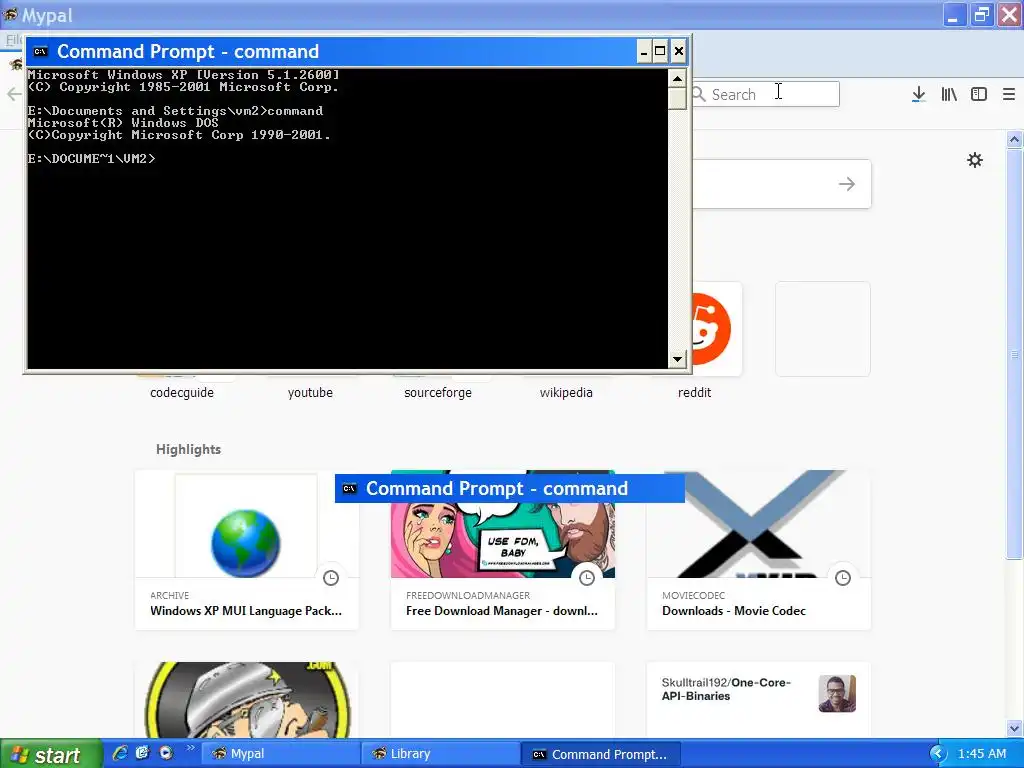This screenshot has height=768, width=1024.
Task: Click the blank highlight card in bottom row
Action: click(x=502, y=700)
